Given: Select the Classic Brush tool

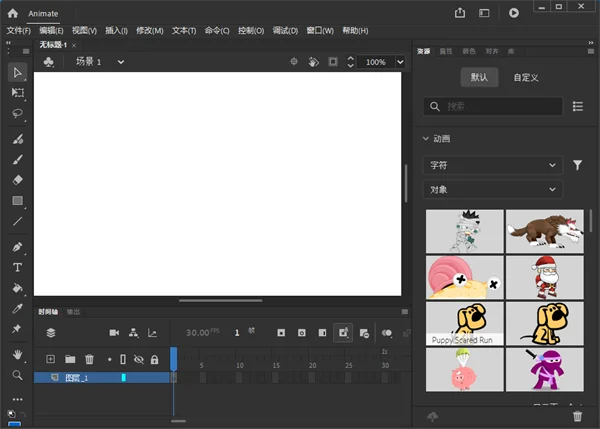Looking at the screenshot, I should [18, 160].
